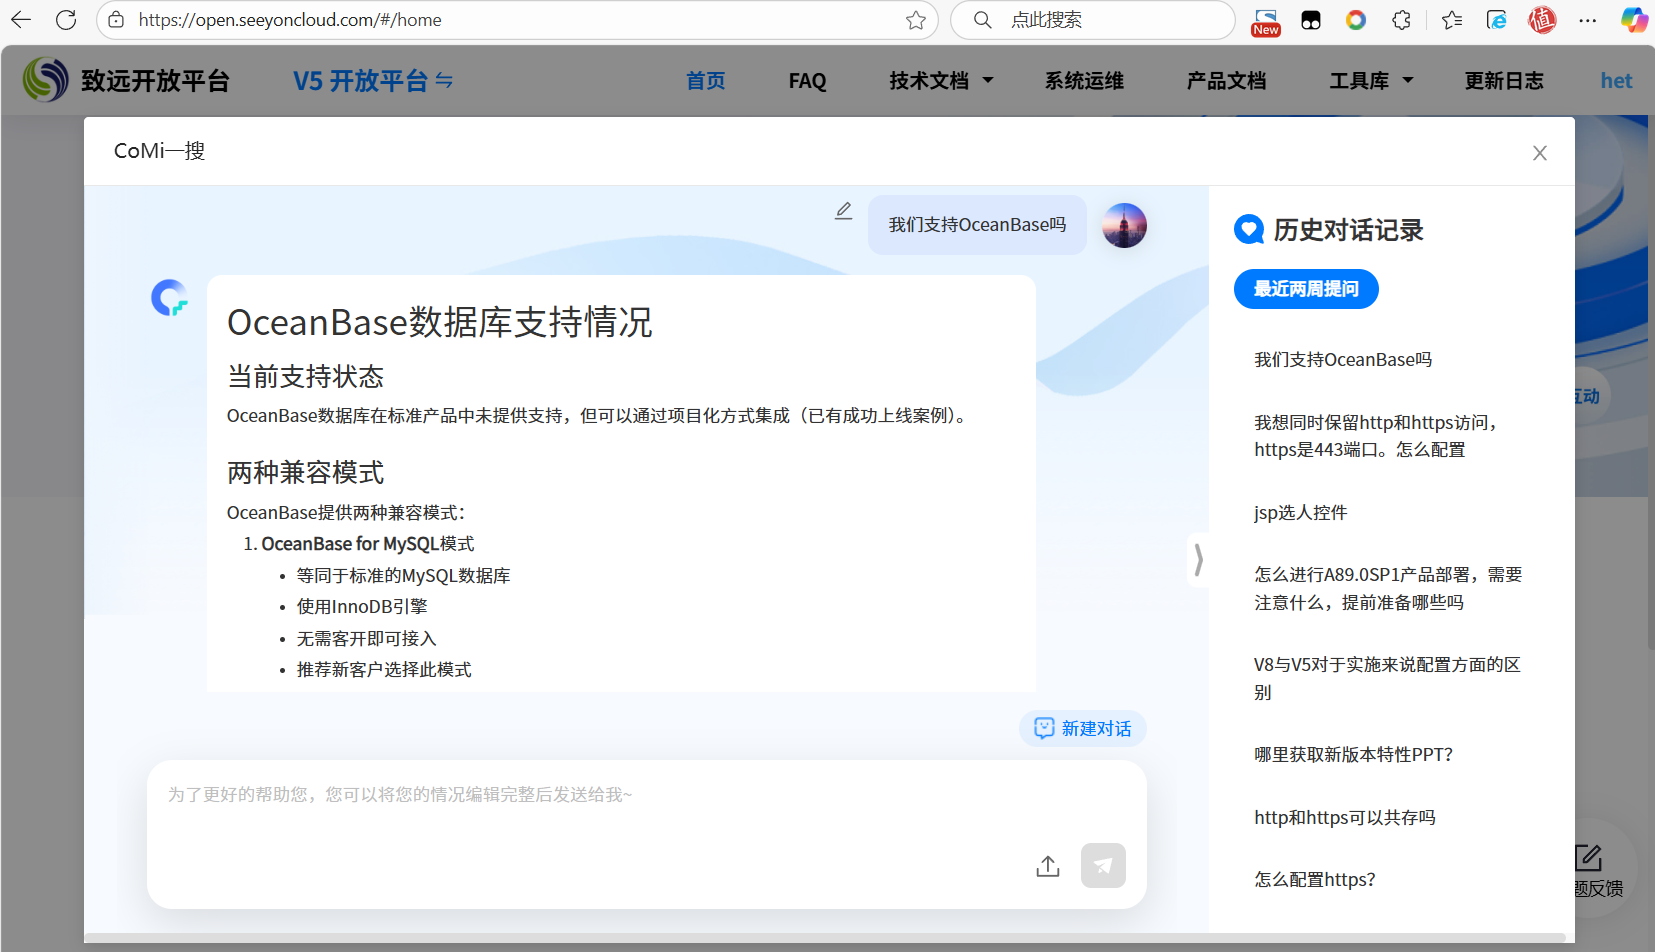Start a new chat with 新建对话
1655x952 pixels.
pyautogui.click(x=1083, y=729)
